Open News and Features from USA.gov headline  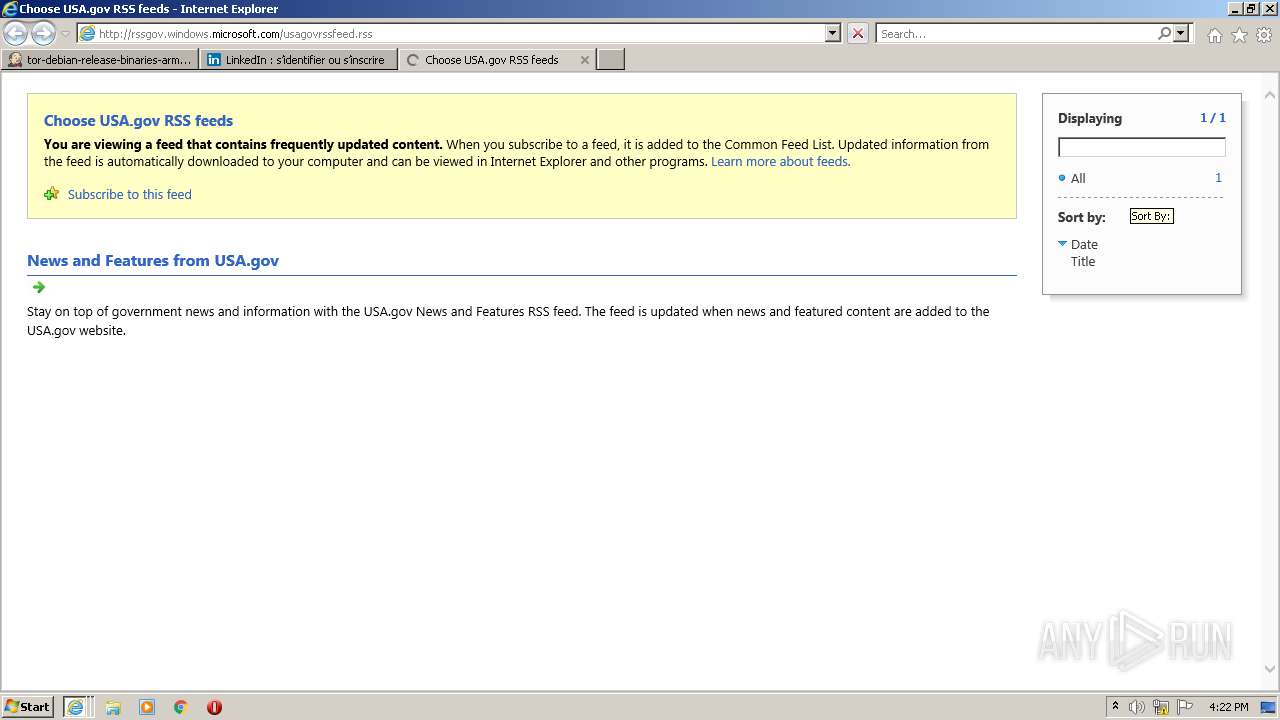click(153, 260)
